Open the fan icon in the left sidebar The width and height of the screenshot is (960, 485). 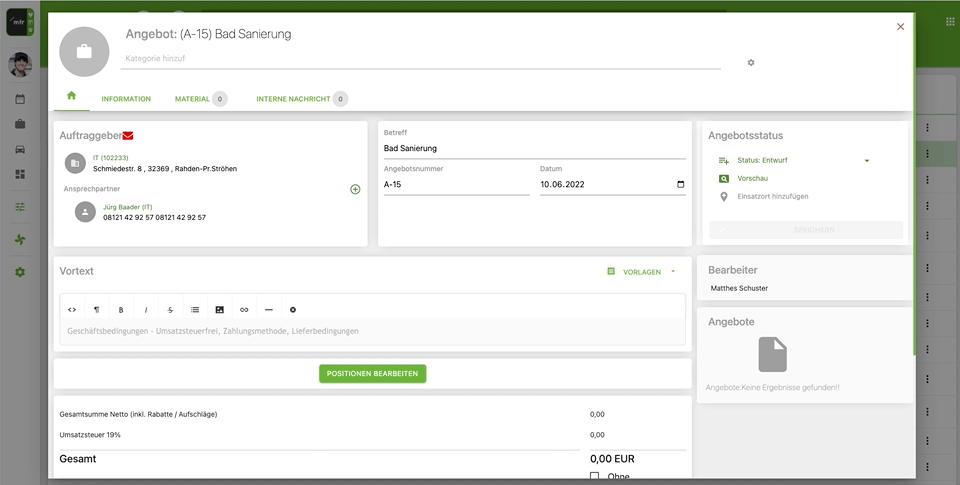[x=20, y=239]
